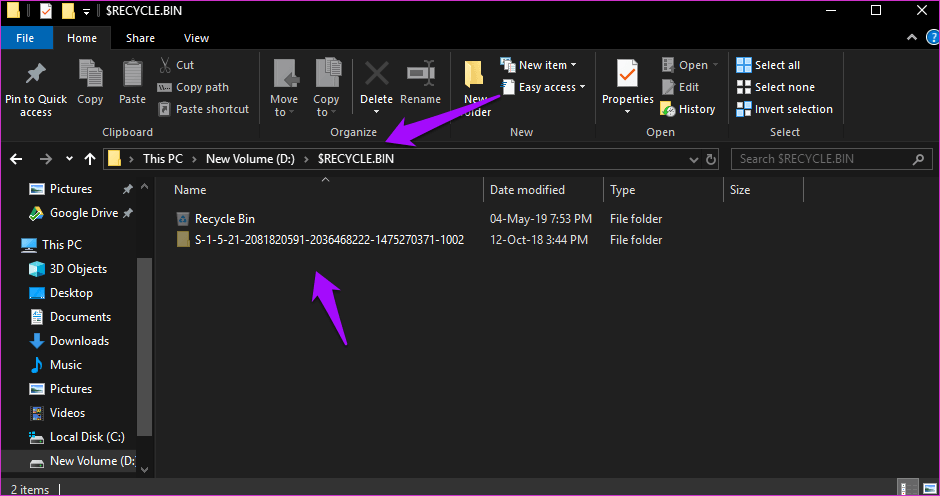
Task: Open the Easy access dropdown
Action: (x=543, y=87)
